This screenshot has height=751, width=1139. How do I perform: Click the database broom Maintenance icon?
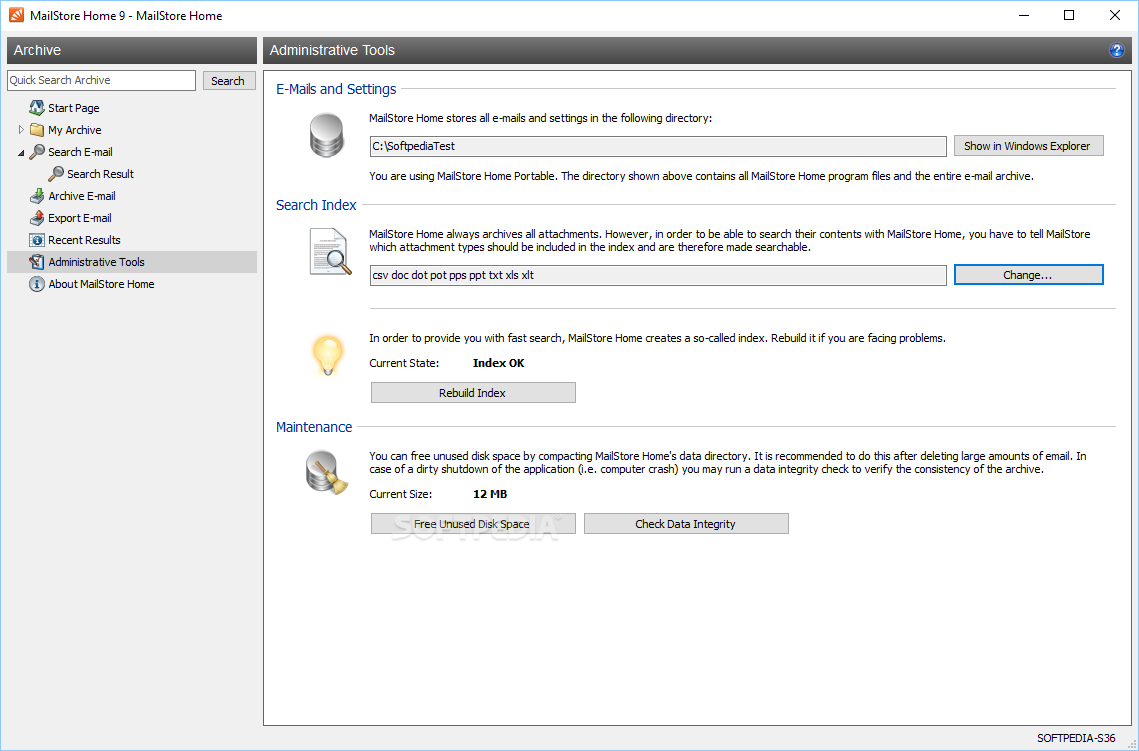[327, 473]
